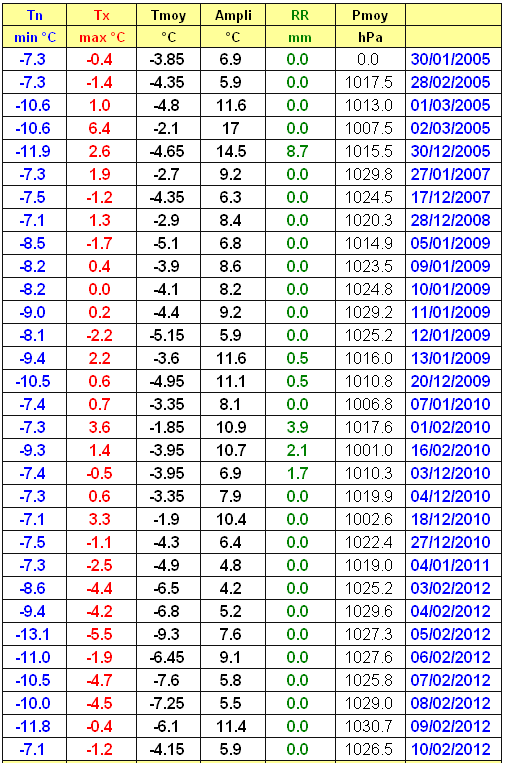Select the 04/01/2011 date link
Image resolution: width=505 pixels, height=763 pixels.
pos(451,565)
